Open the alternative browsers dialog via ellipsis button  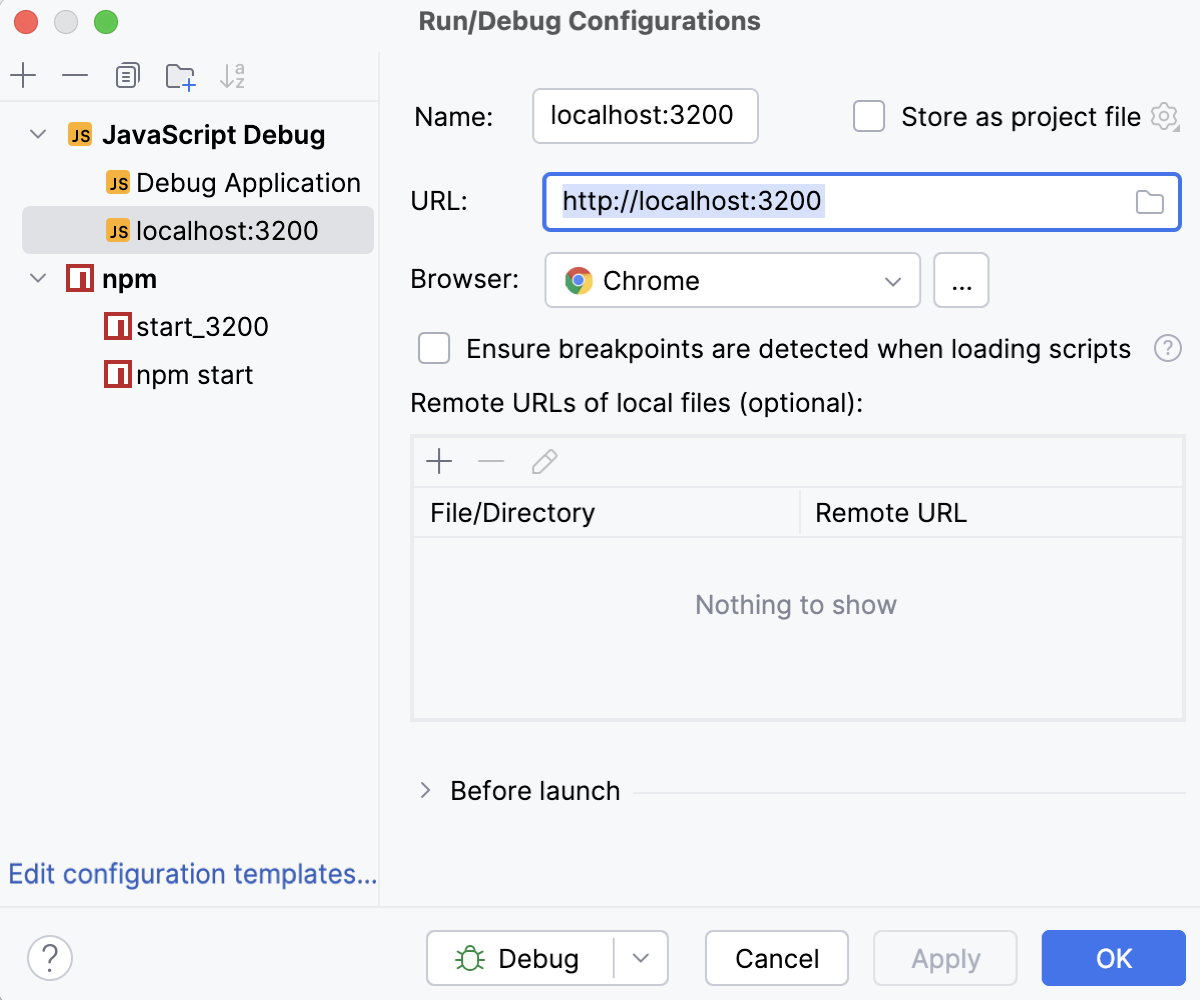tap(961, 280)
